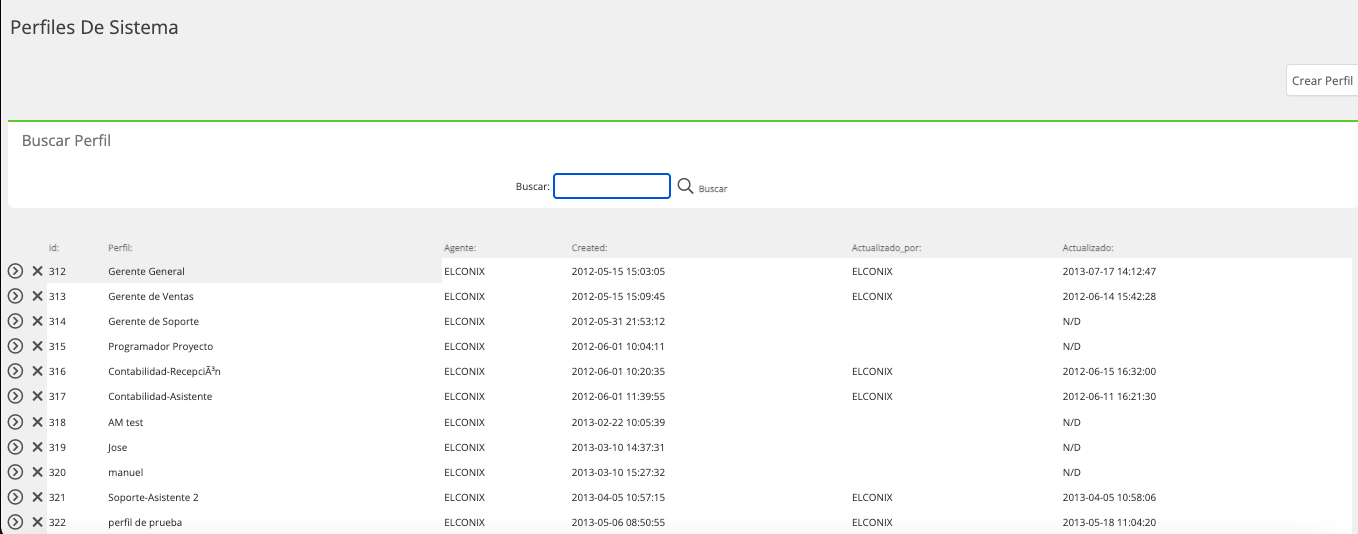The width and height of the screenshot is (1358, 534).
Task: Select the 'manuel' profile name
Action: (x=126, y=472)
